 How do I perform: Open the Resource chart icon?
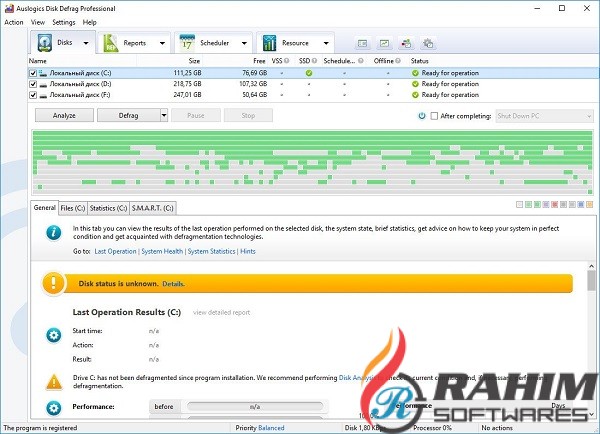point(269,43)
